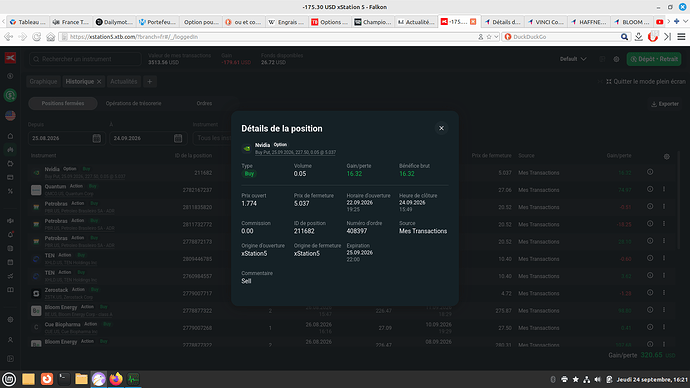Open new browser tab with plus icon
Viewport: 690px width, 388px height.
[x=676, y=21]
